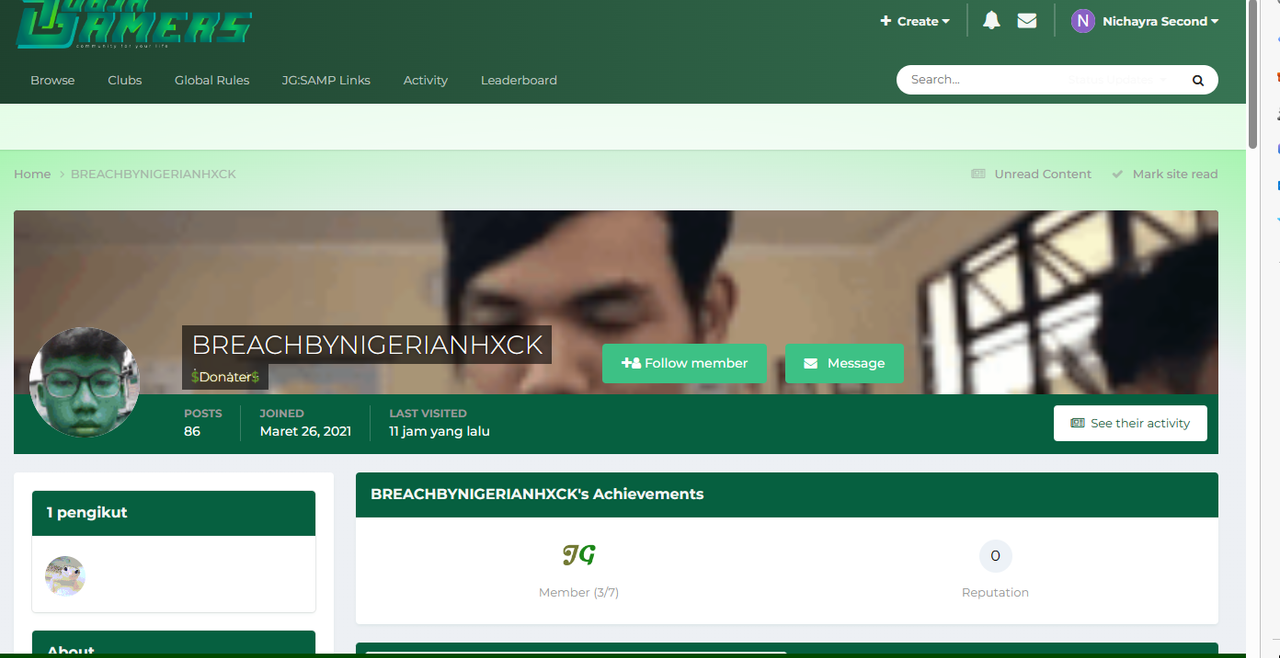
Task: Click the $Donater$ group badge
Action: pyautogui.click(x=225, y=377)
